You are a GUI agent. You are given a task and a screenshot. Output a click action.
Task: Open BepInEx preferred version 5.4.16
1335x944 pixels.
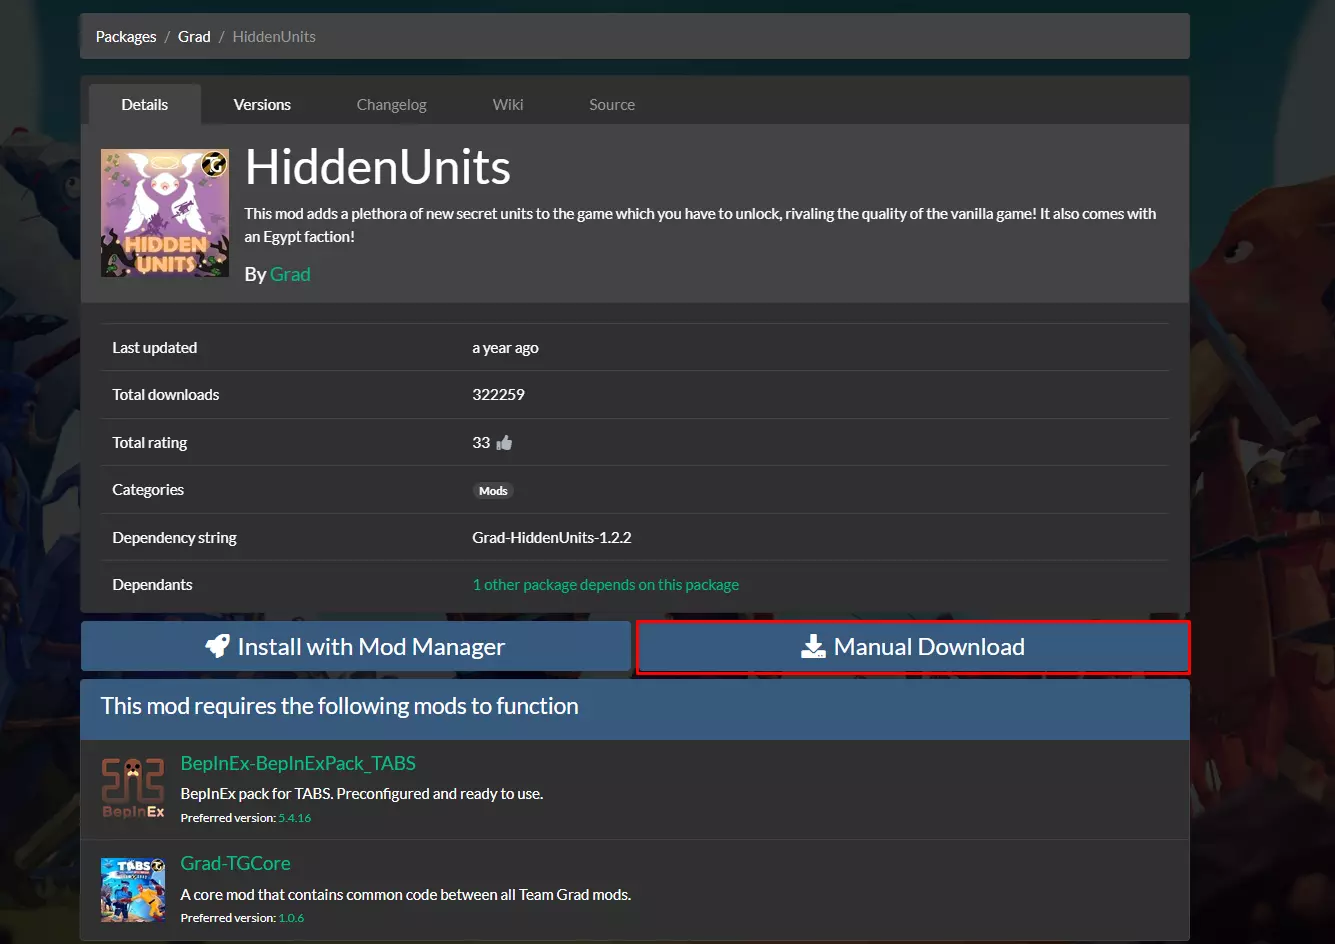tap(295, 818)
